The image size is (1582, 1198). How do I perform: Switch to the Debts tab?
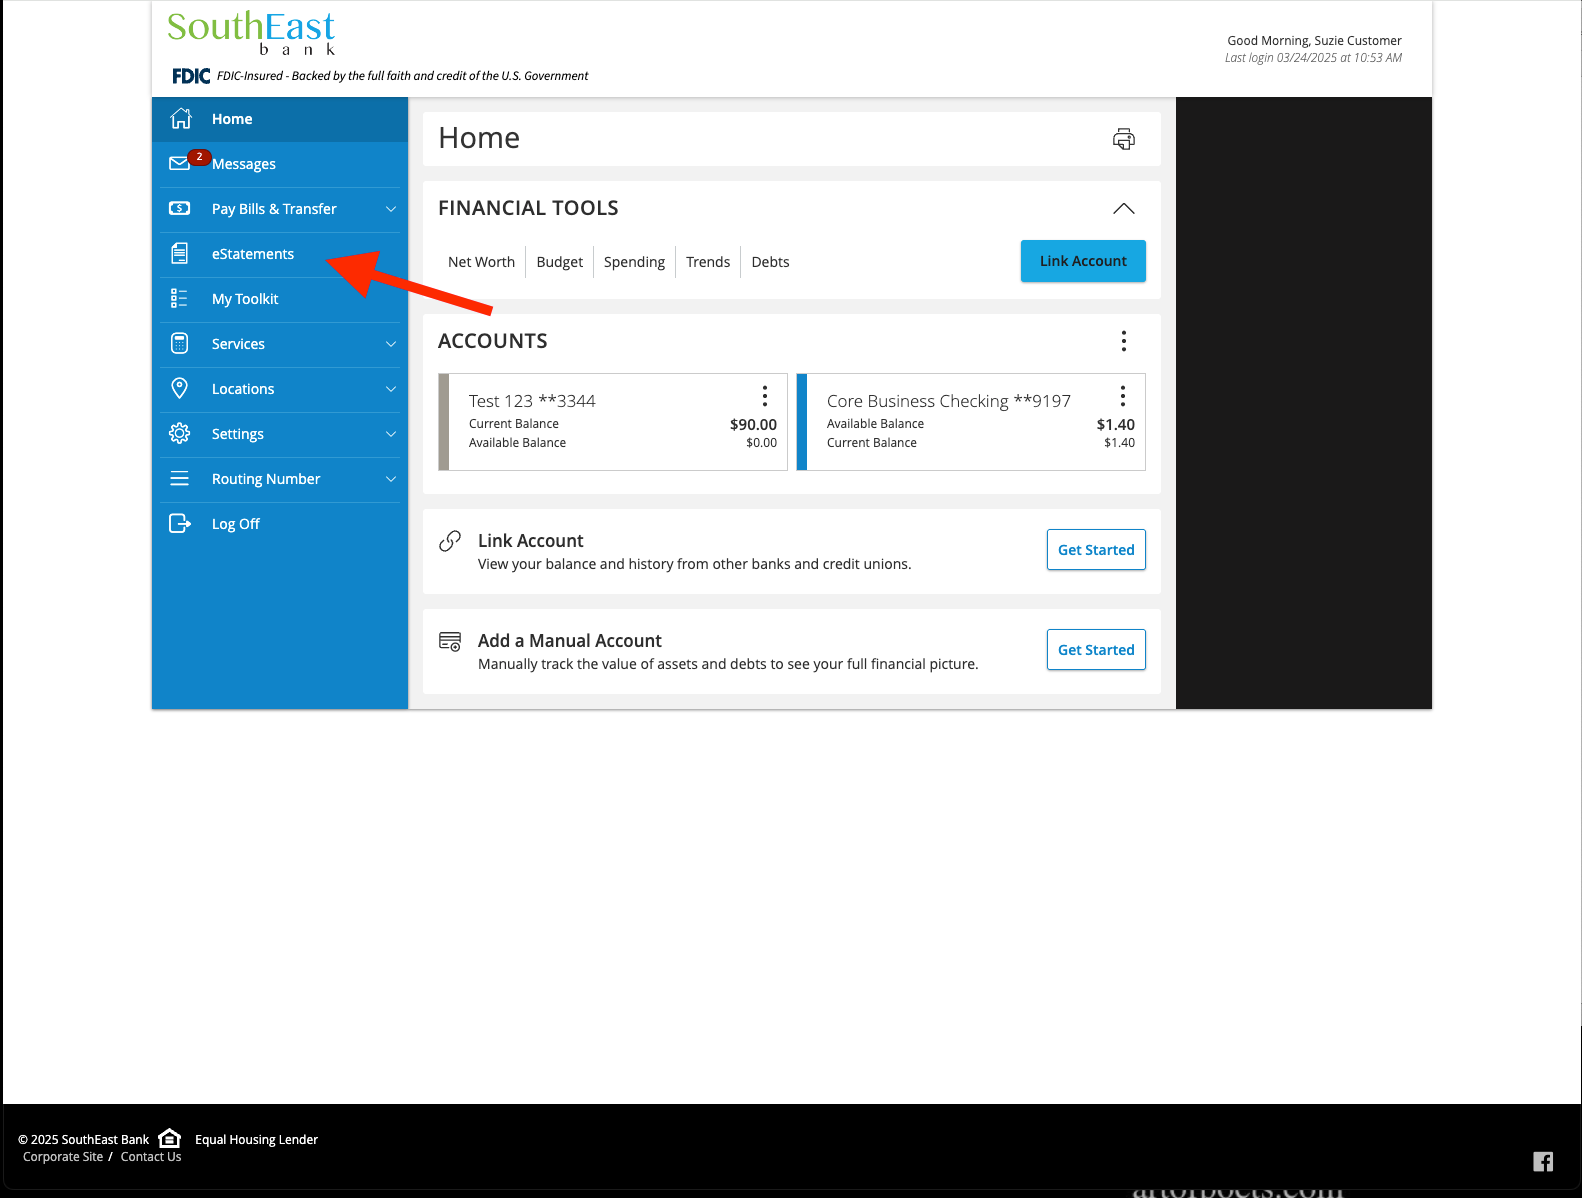770,262
